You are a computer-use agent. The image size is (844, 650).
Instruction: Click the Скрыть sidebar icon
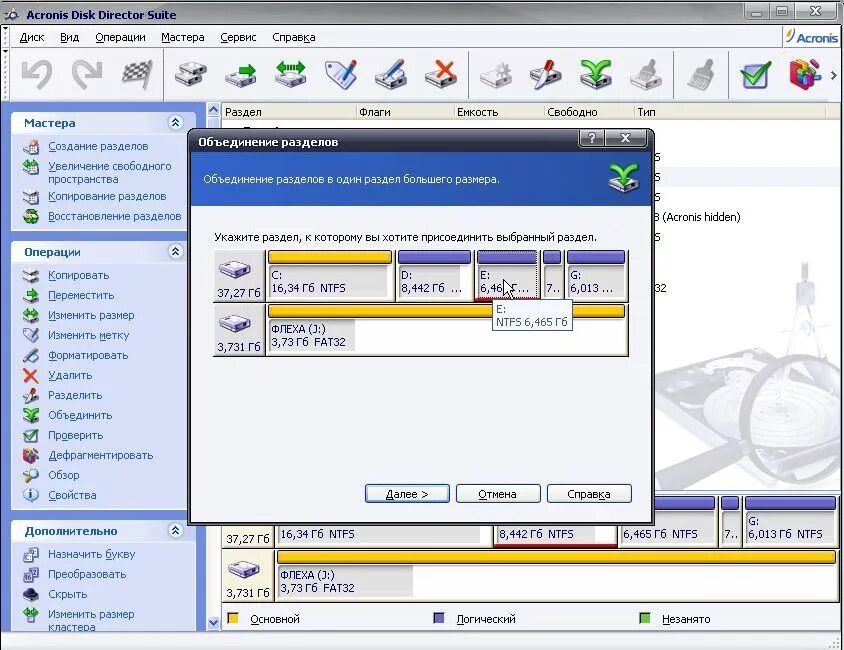31,594
